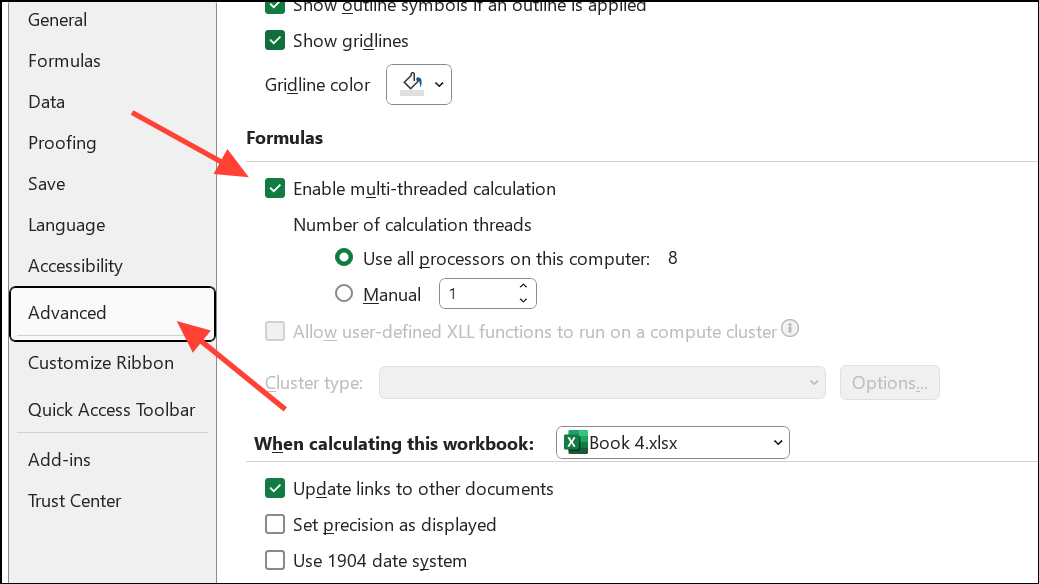Open the Formulas options category
The image size is (1039, 584).
(x=64, y=61)
